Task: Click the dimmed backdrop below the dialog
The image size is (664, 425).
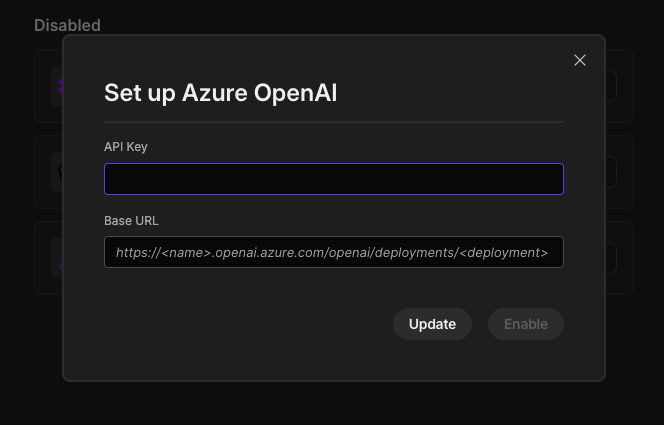Action: (332, 403)
